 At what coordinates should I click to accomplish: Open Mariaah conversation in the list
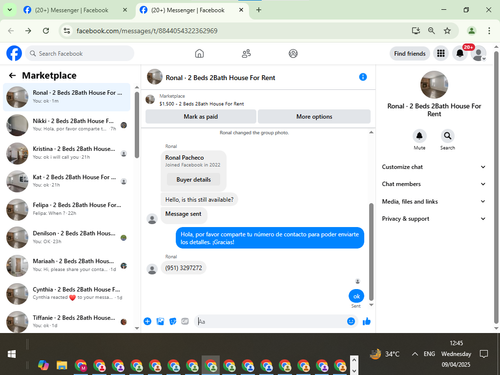pyautogui.click(x=67, y=265)
